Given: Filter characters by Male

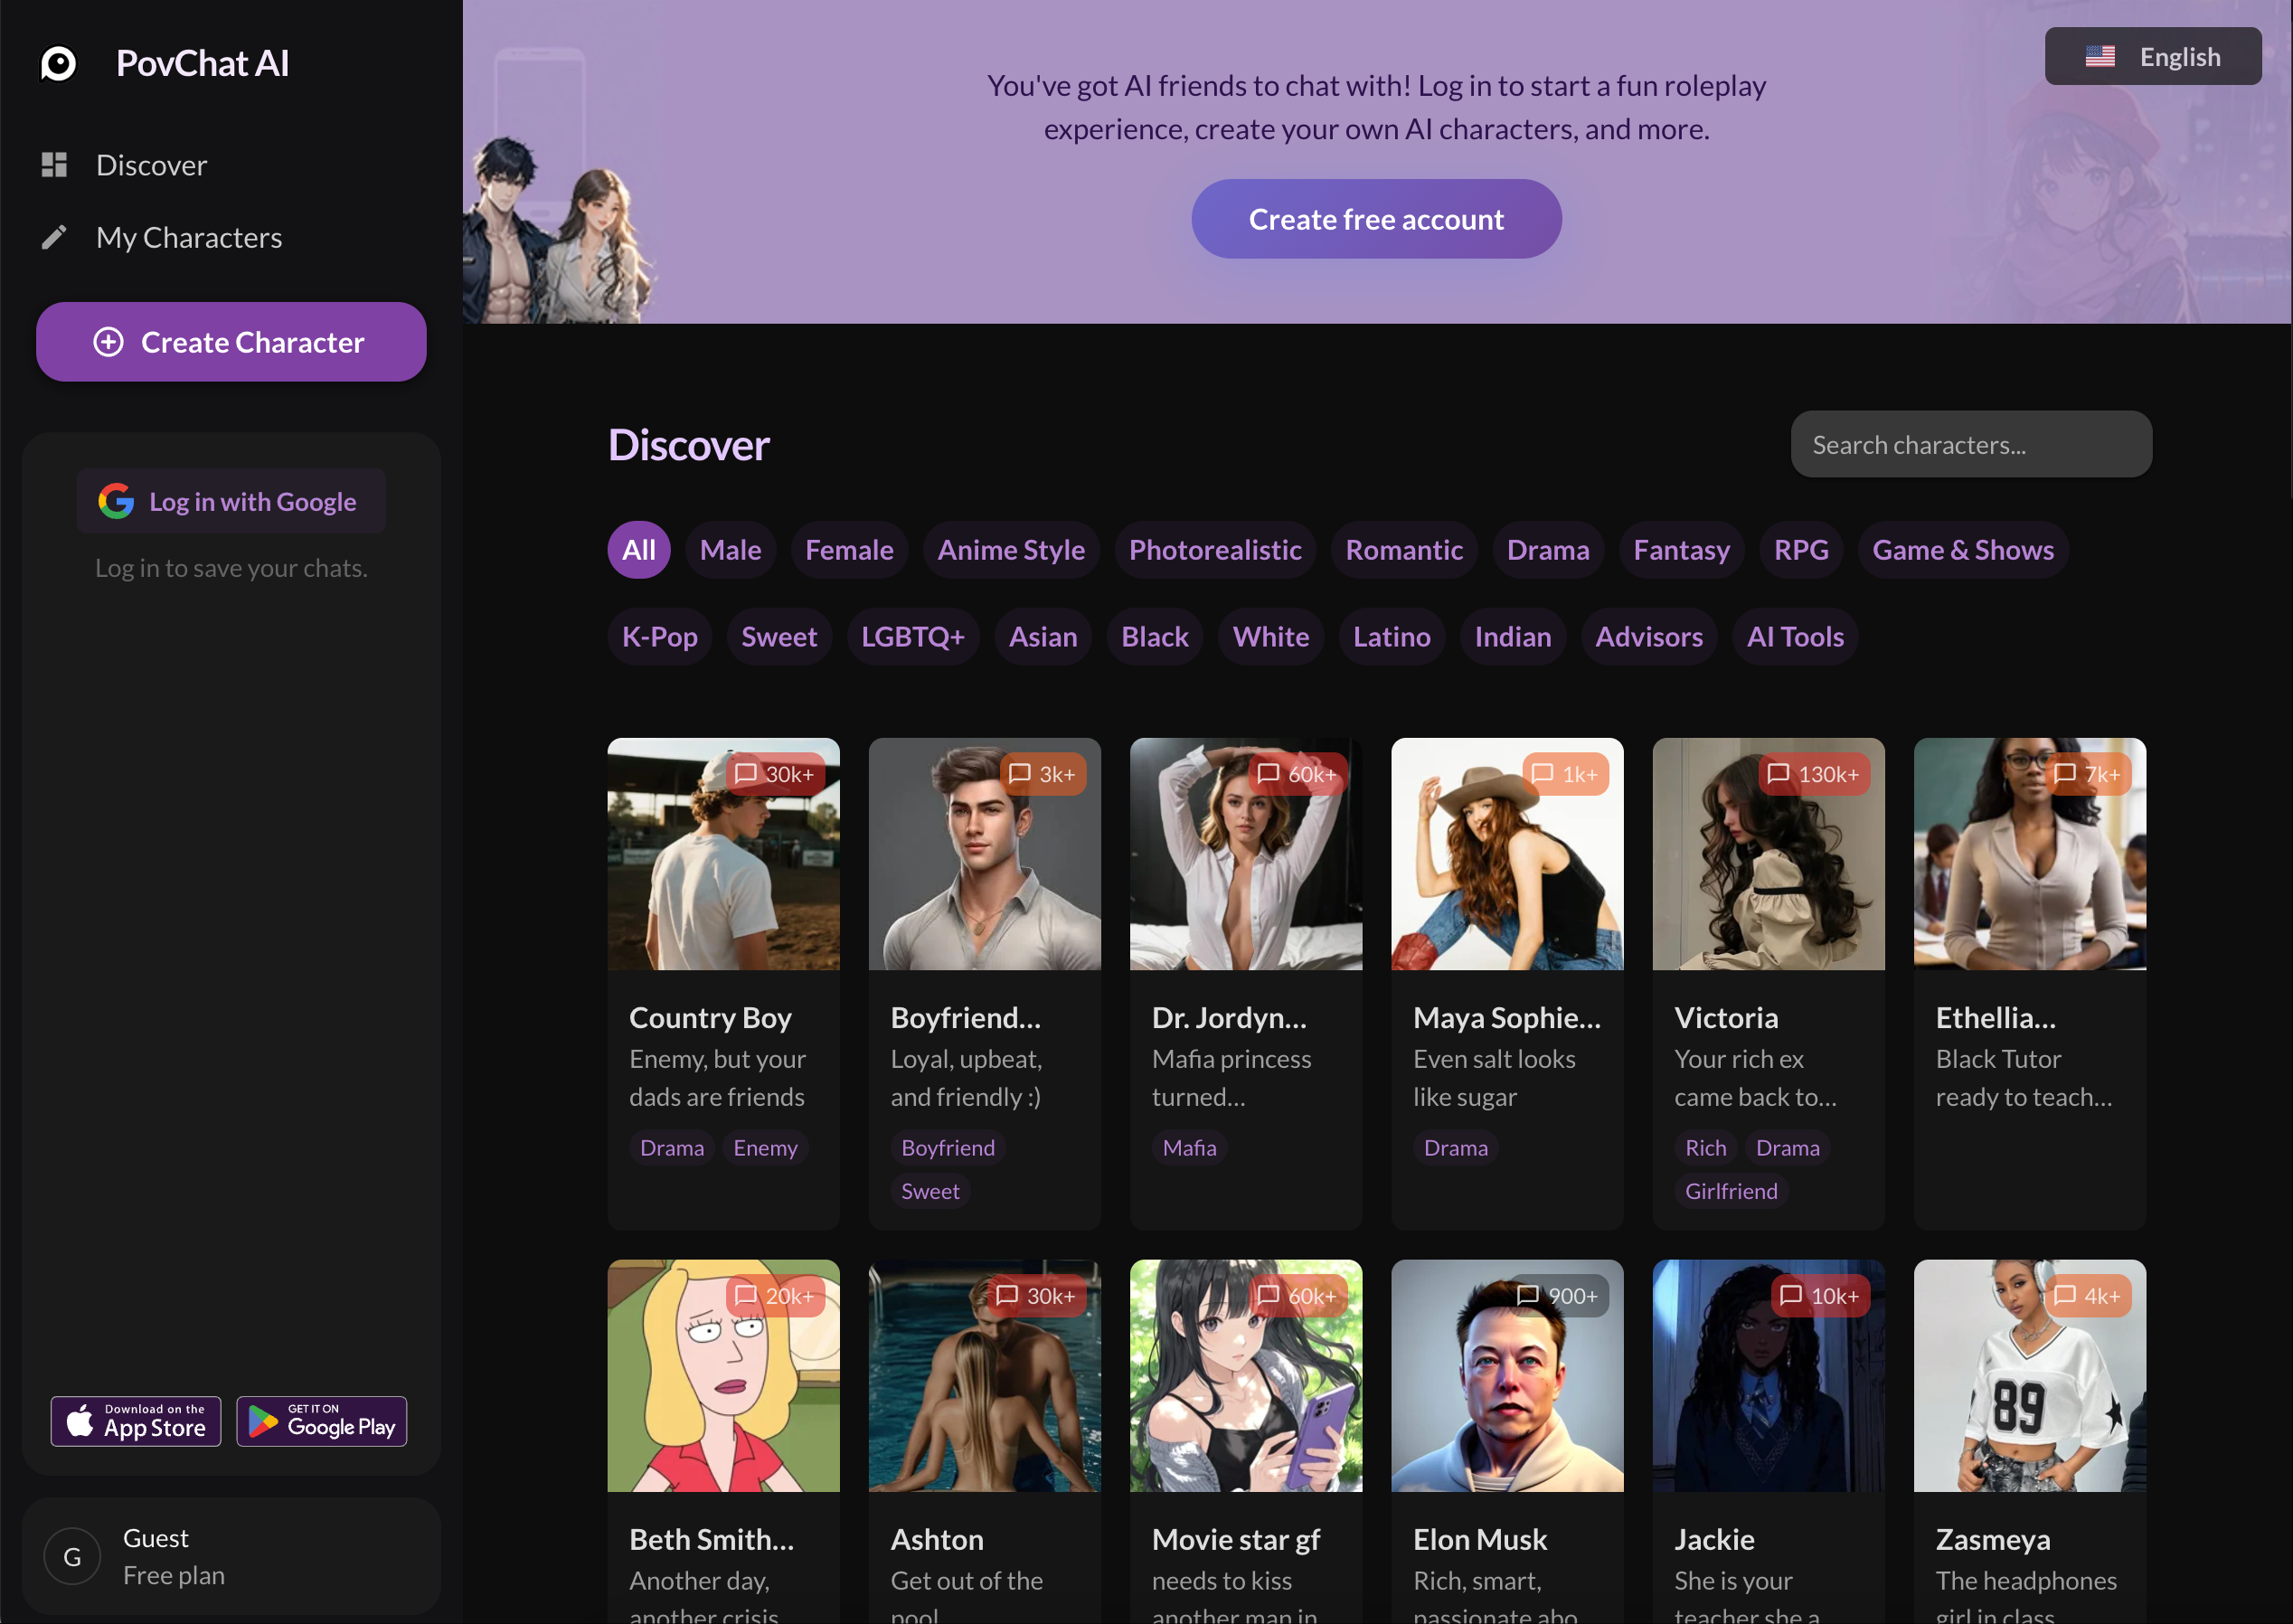Looking at the screenshot, I should pyautogui.click(x=731, y=550).
